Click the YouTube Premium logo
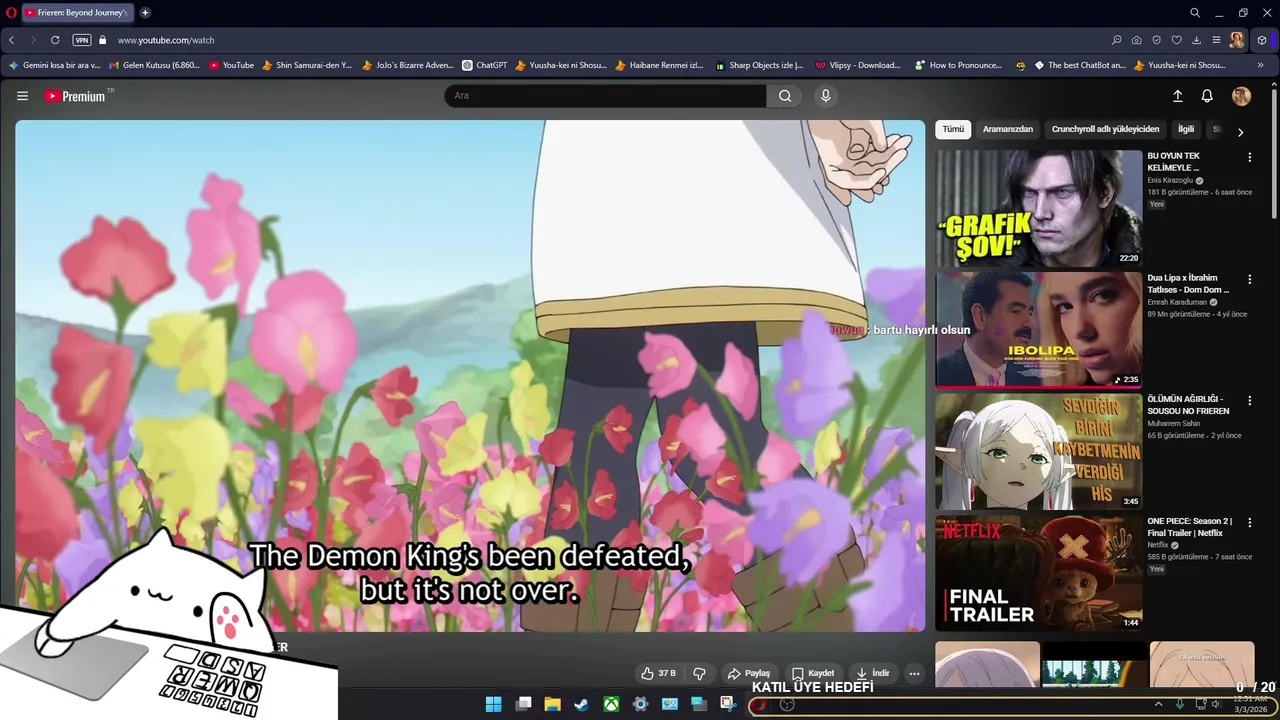The image size is (1280, 720). [x=76, y=96]
